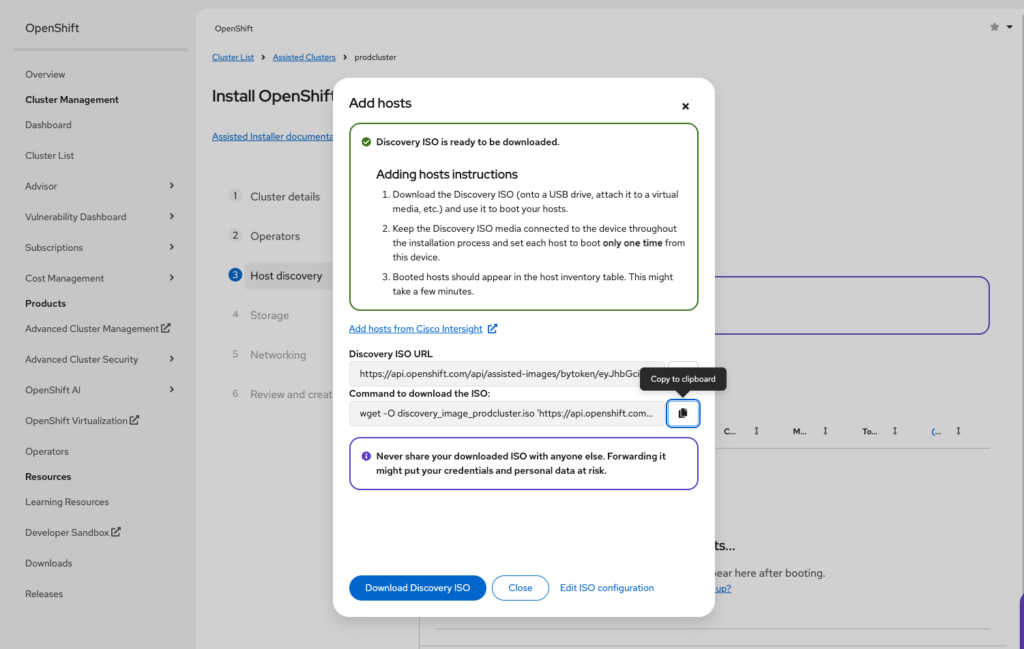Open Downloads in the sidebar
The height and width of the screenshot is (649, 1024).
[x=49, y=564]
